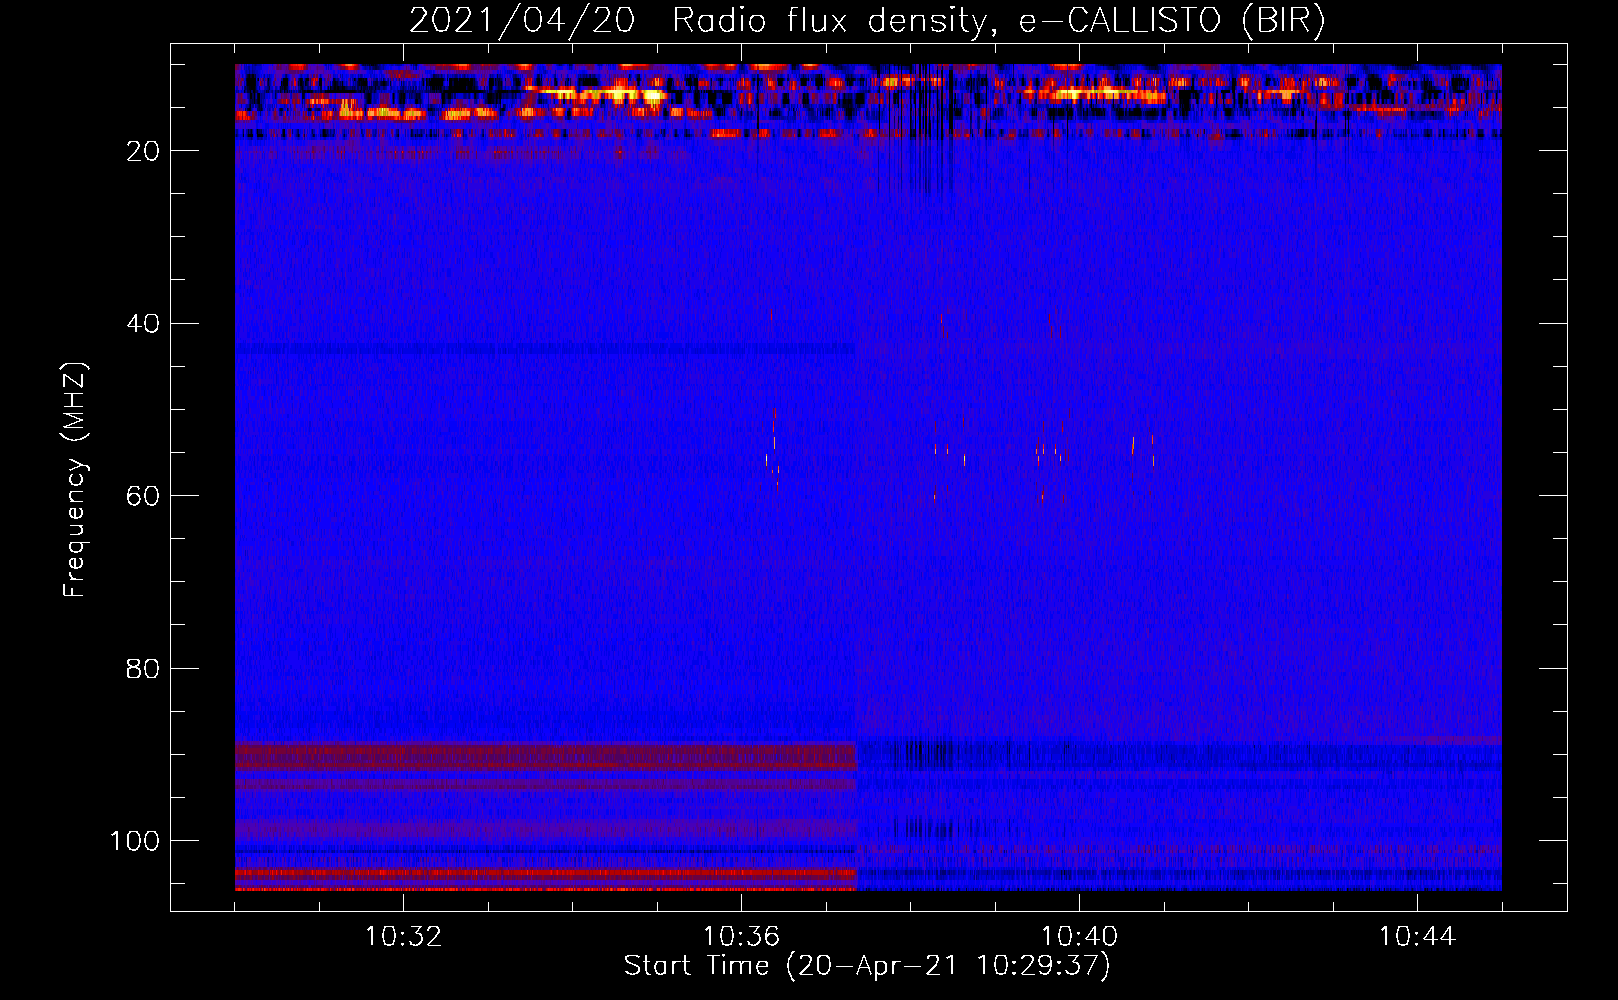Click the '10:44' time tick label
The image size is (1618, 1000).
click(x=1417, y=937)
